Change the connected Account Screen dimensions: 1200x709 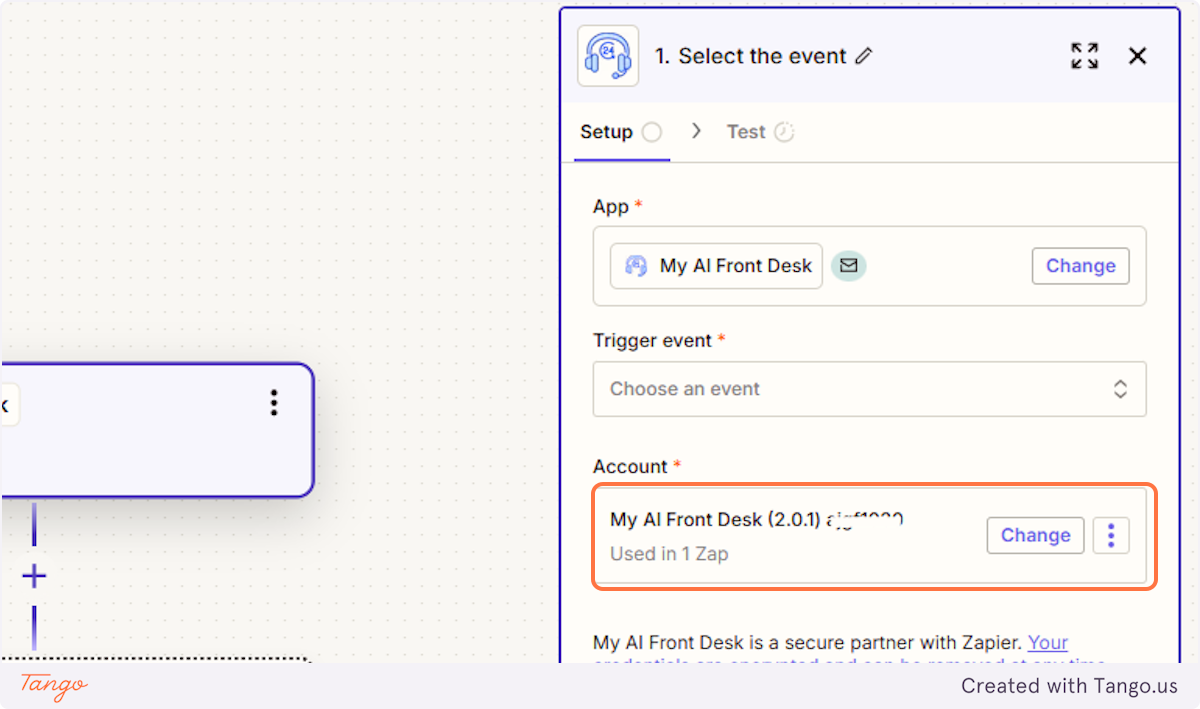(1035, 535)
